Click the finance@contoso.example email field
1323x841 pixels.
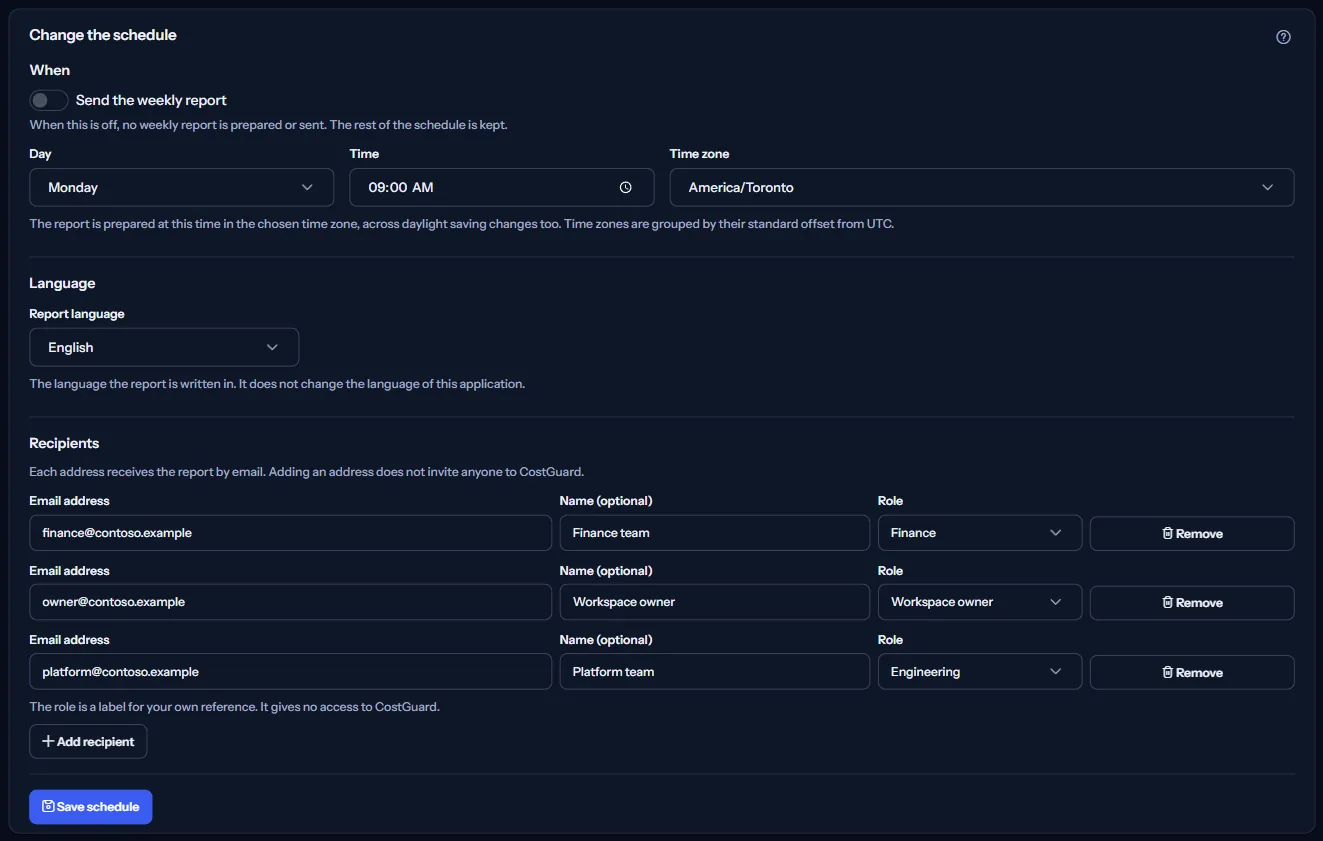[x=291, y=533]
